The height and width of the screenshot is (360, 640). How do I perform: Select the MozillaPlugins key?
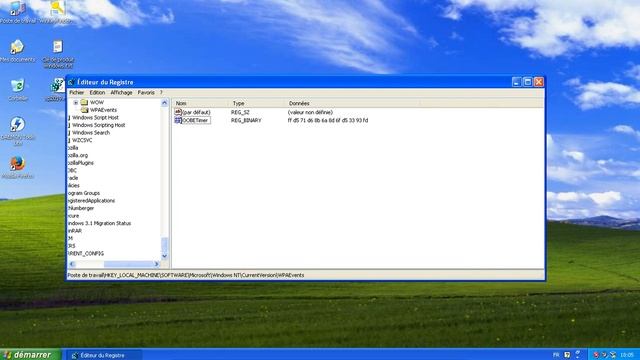point(81,163)
